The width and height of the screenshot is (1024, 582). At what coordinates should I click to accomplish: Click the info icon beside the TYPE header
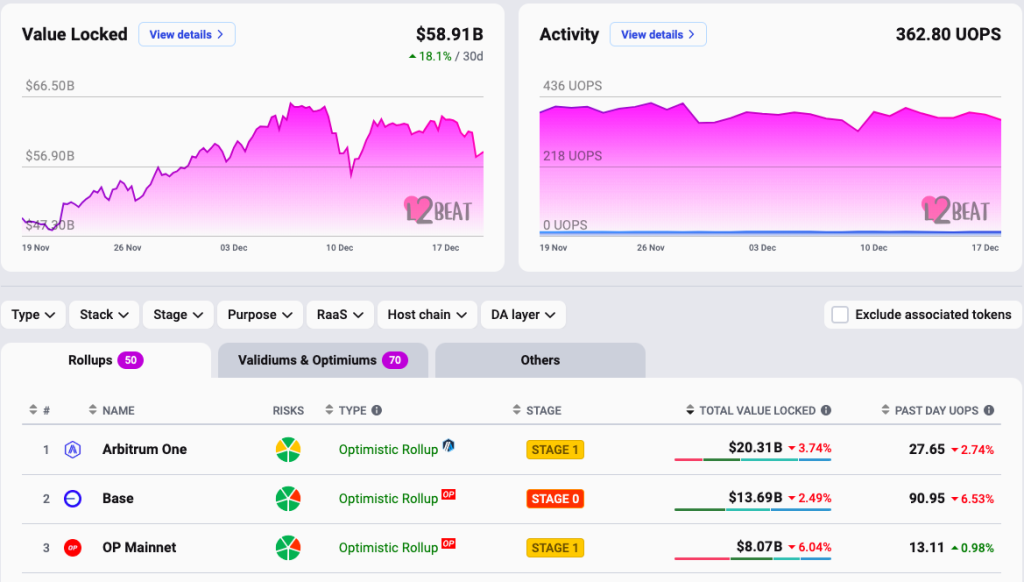[x=377, y=410]
